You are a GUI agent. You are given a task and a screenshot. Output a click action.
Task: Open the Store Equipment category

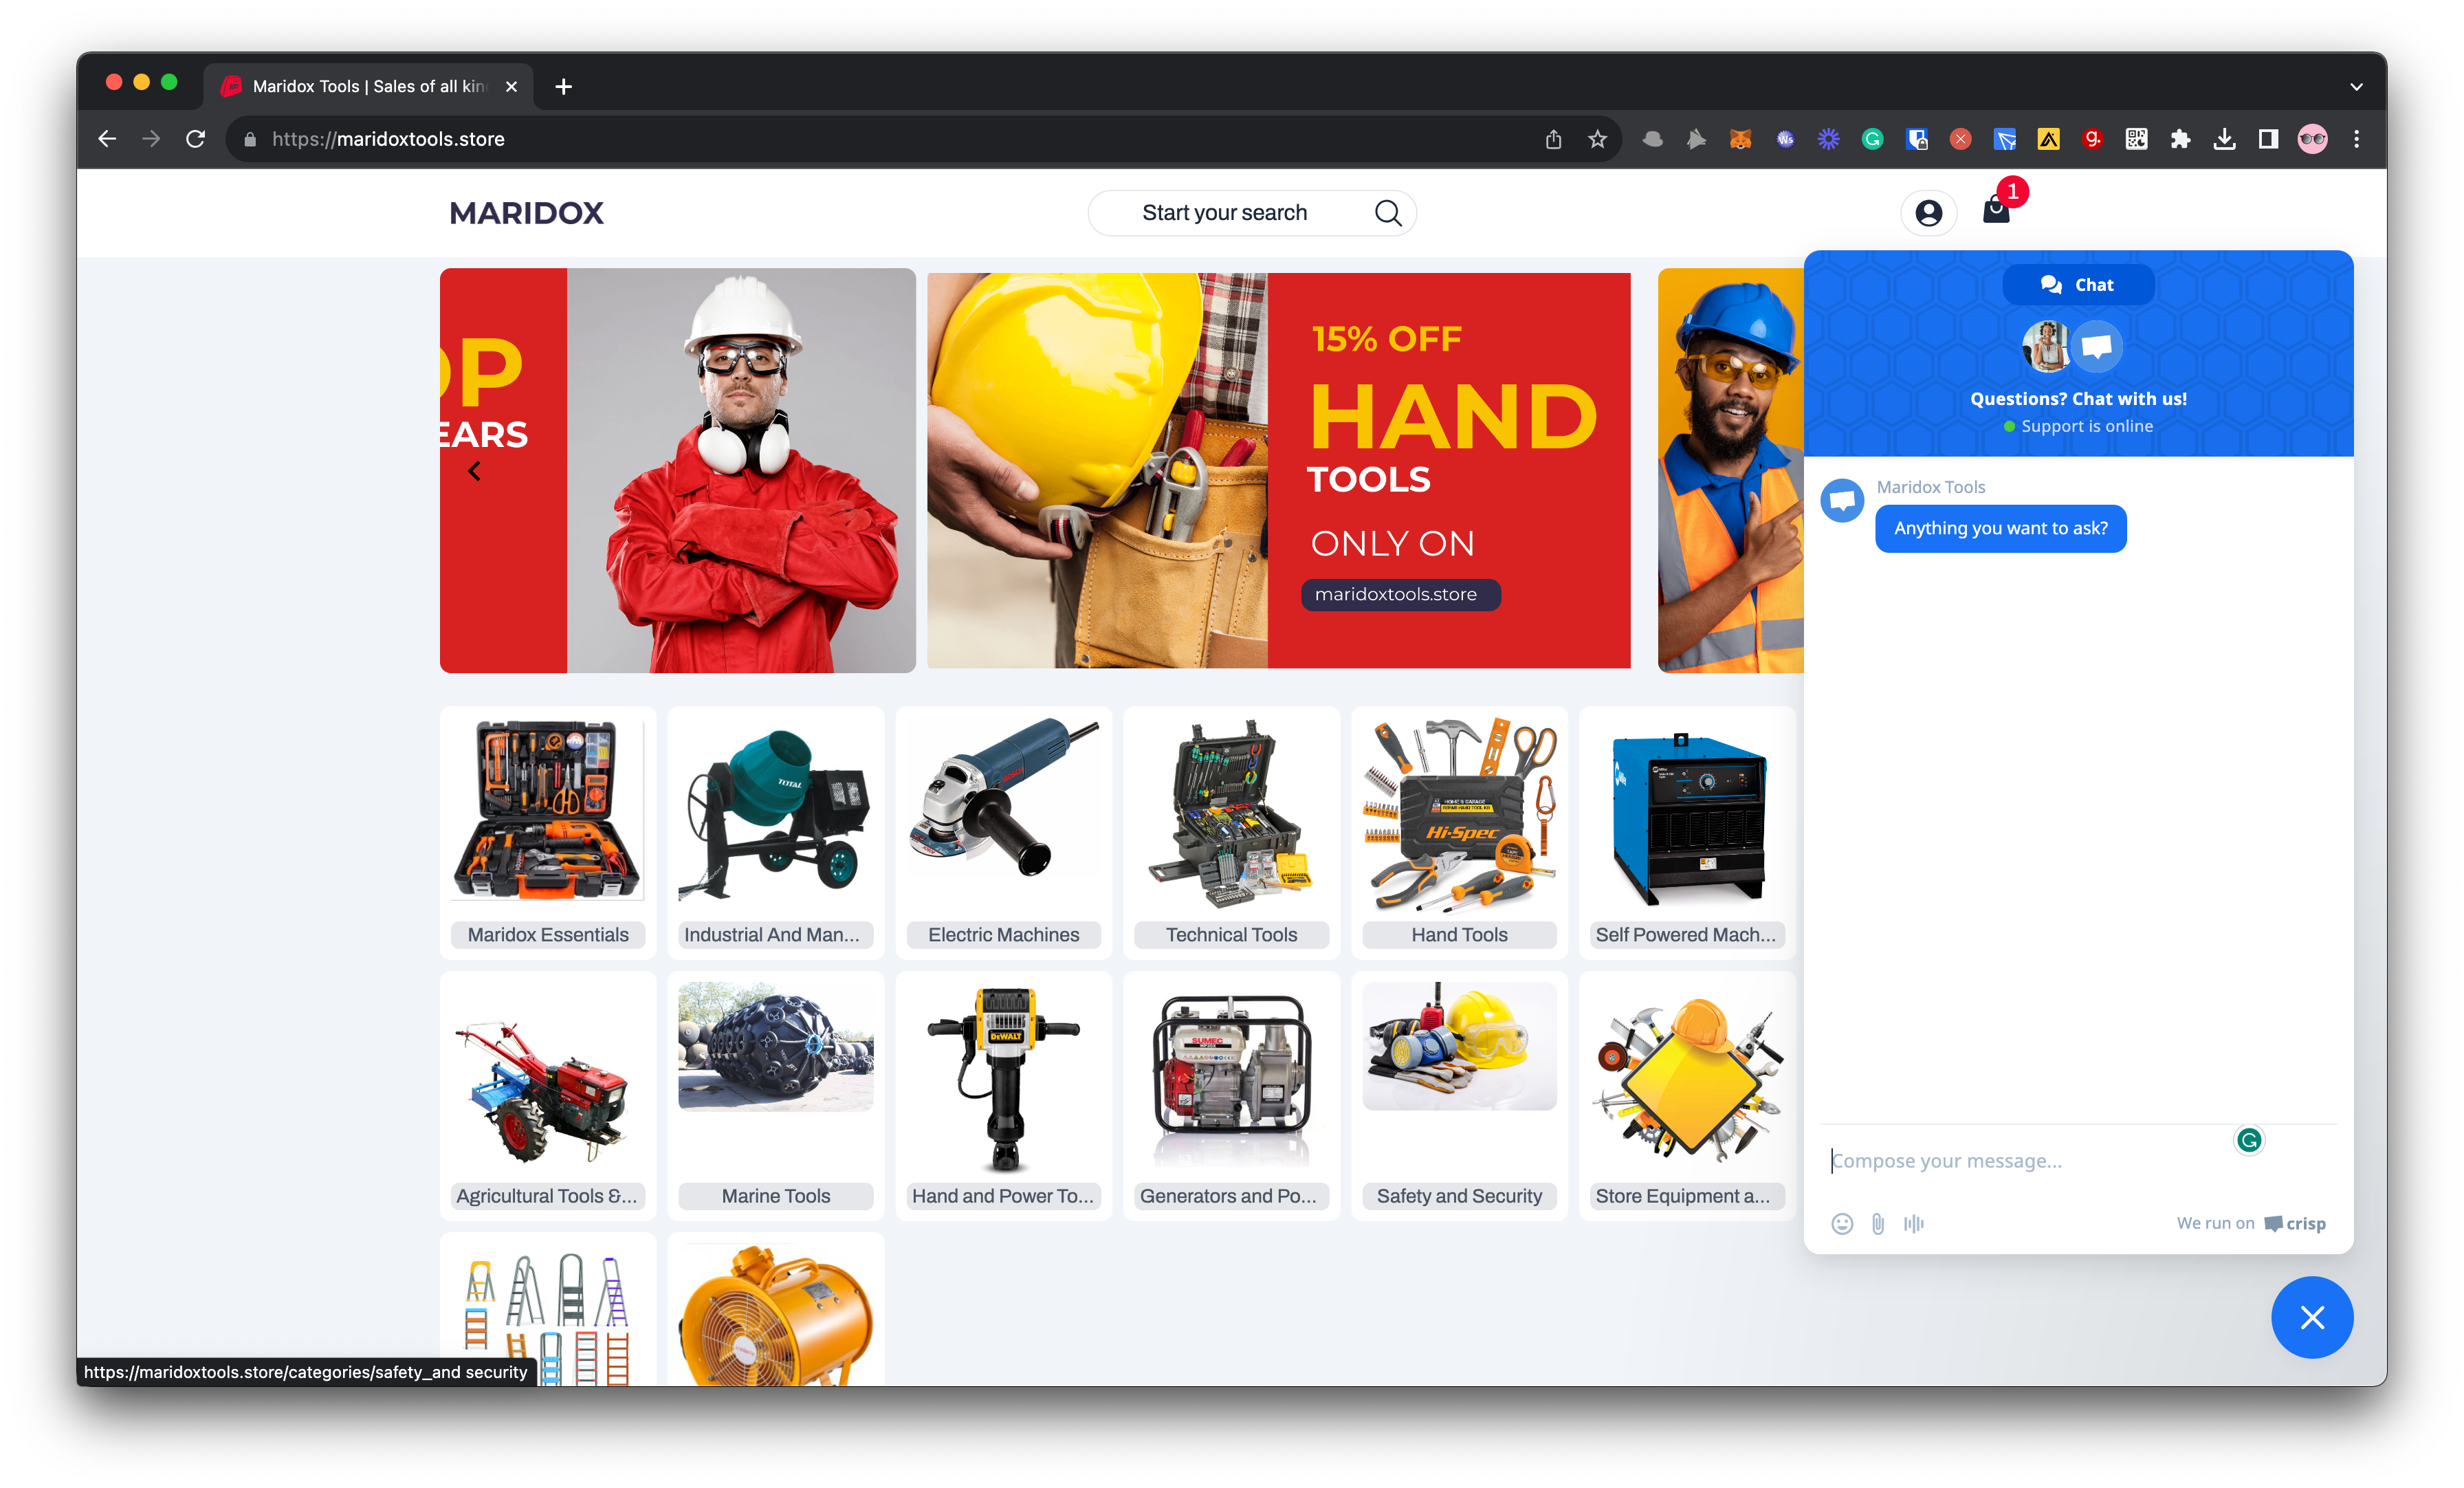1687,1095
